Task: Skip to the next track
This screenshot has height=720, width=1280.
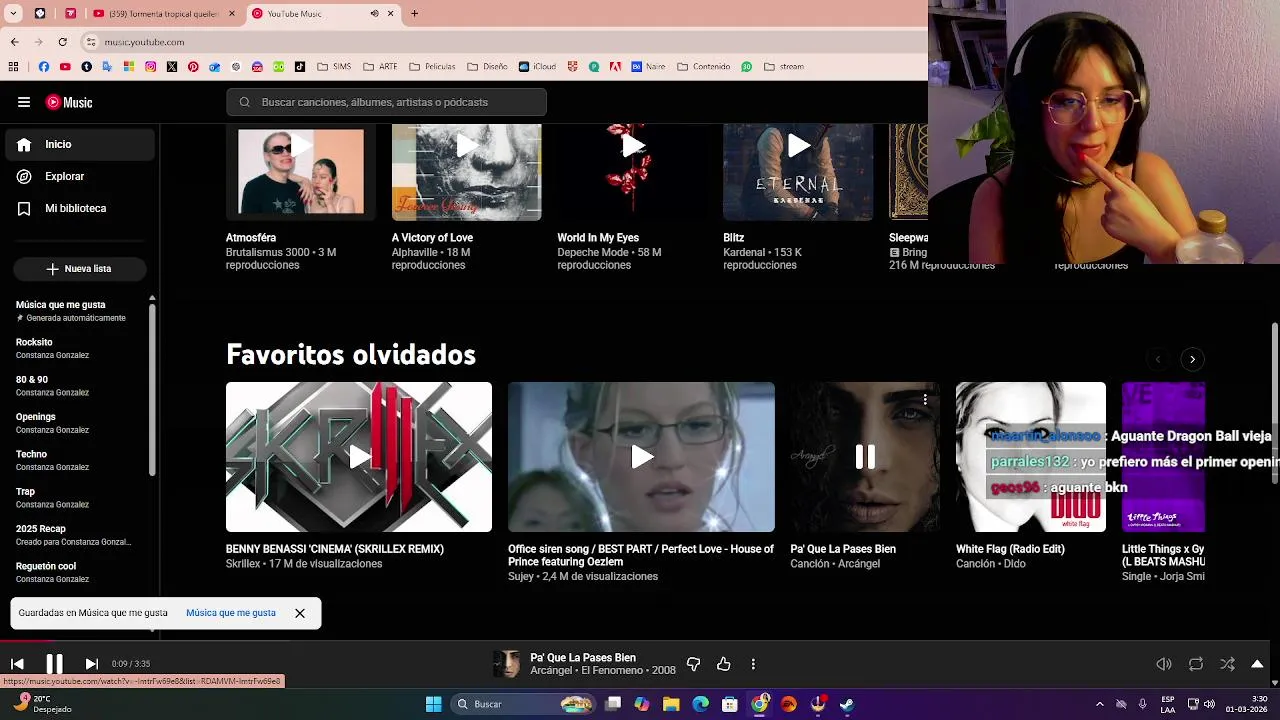Action: pos(91,664)
